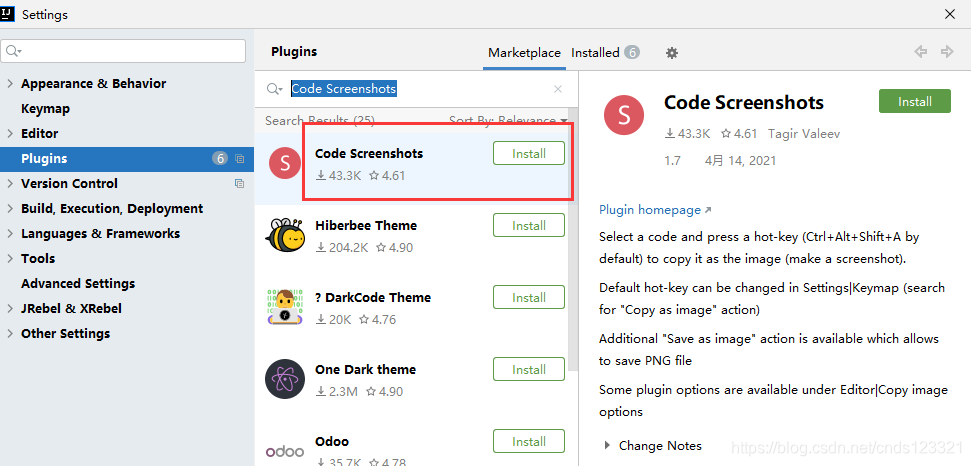The width and height of the screenshot is (971, 466).
Task: Click Search Results (25) label
Action: click(320, 121)
